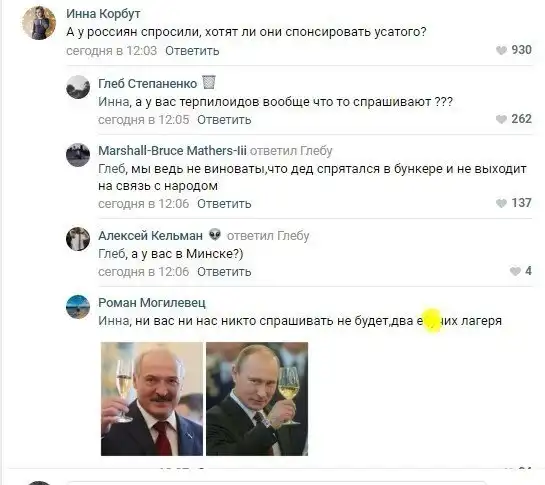Open Алексей Кельман's profile avatar
Viewport: 545px width, 485px height.
click(x=78, y=239)
